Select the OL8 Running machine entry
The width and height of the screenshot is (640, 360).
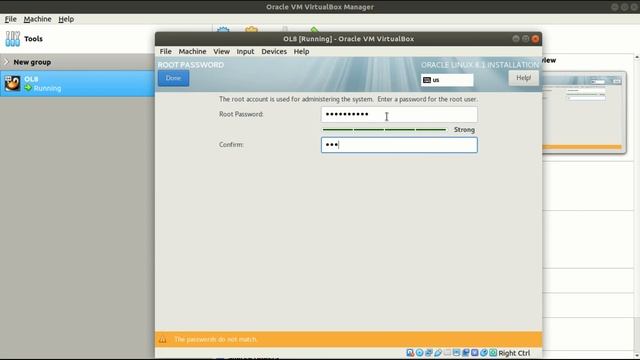77,83
